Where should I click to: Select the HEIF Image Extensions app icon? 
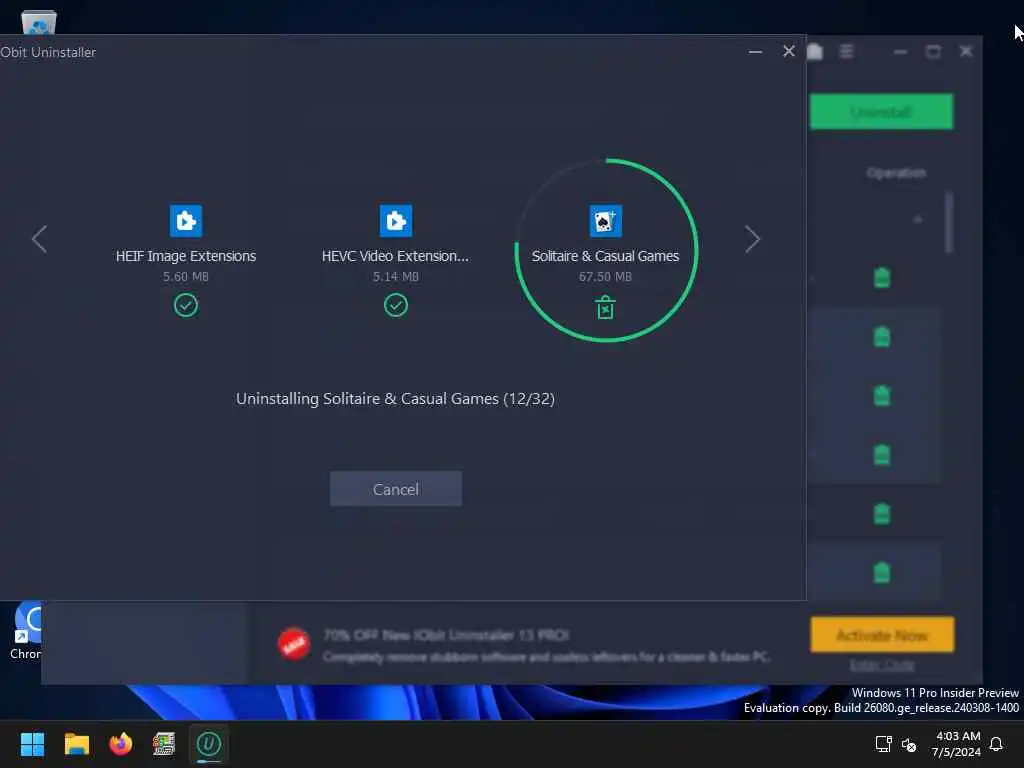[x=186, y=221]
